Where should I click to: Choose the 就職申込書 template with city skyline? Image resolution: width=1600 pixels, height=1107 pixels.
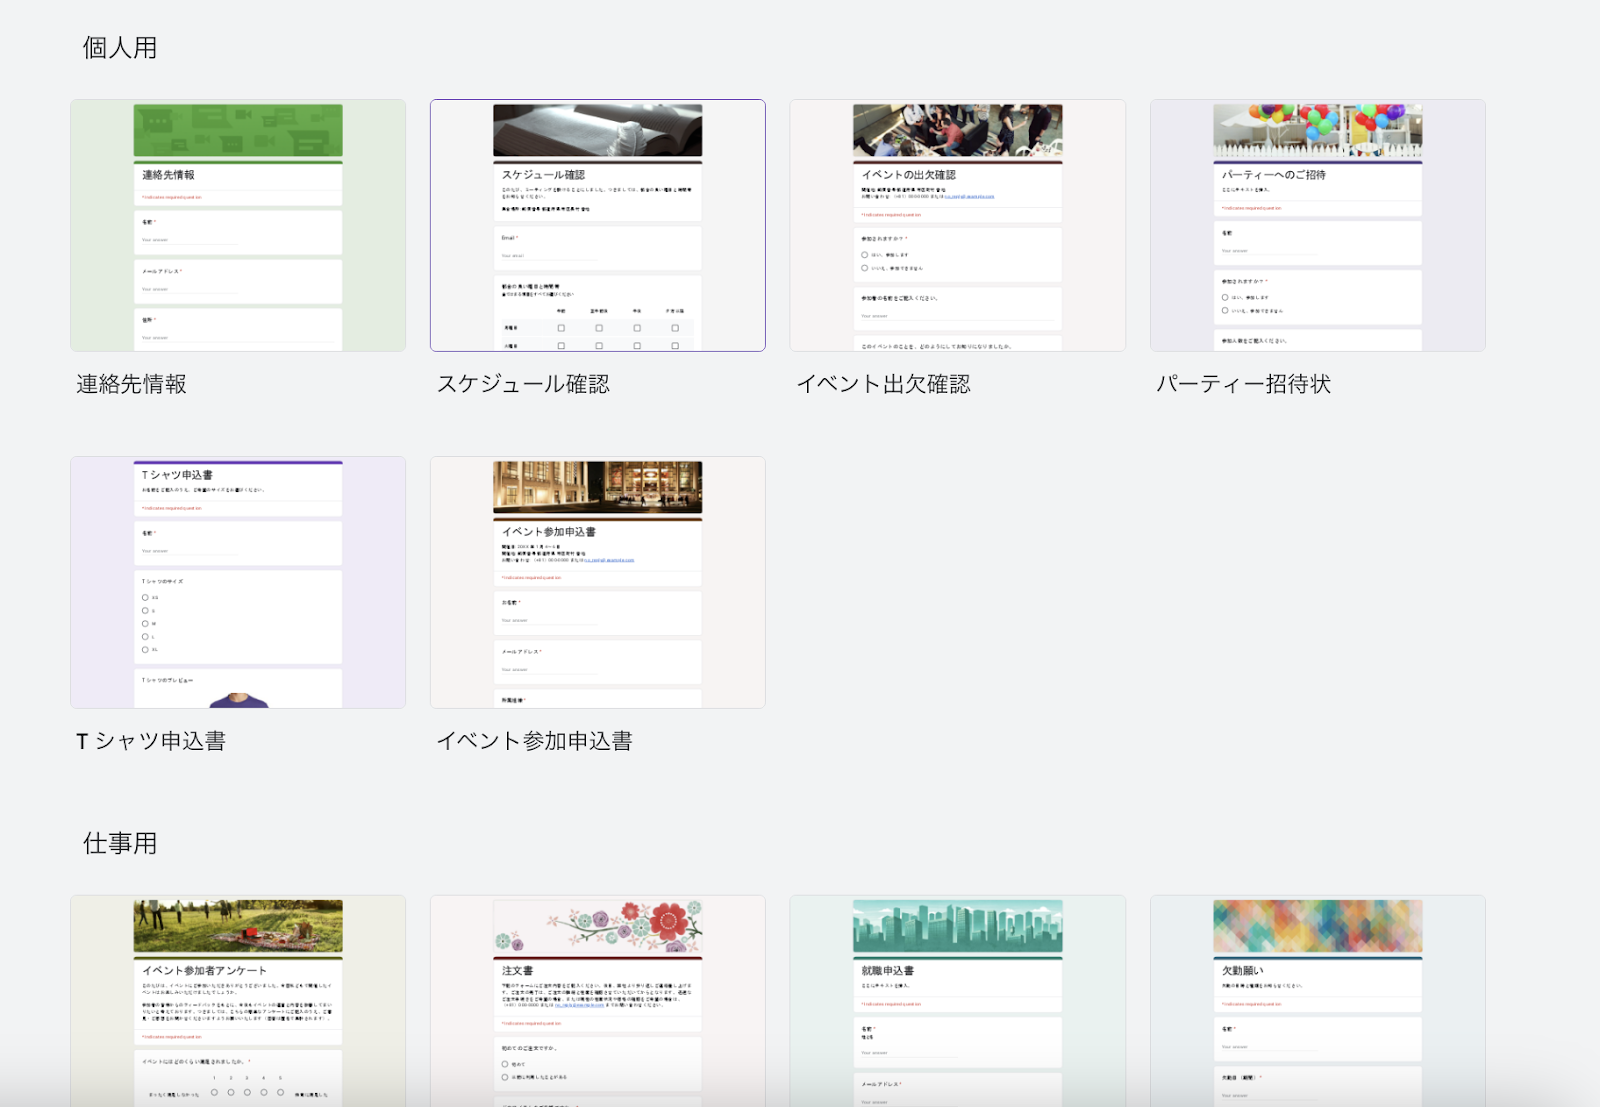click(x=957, y=1000)
